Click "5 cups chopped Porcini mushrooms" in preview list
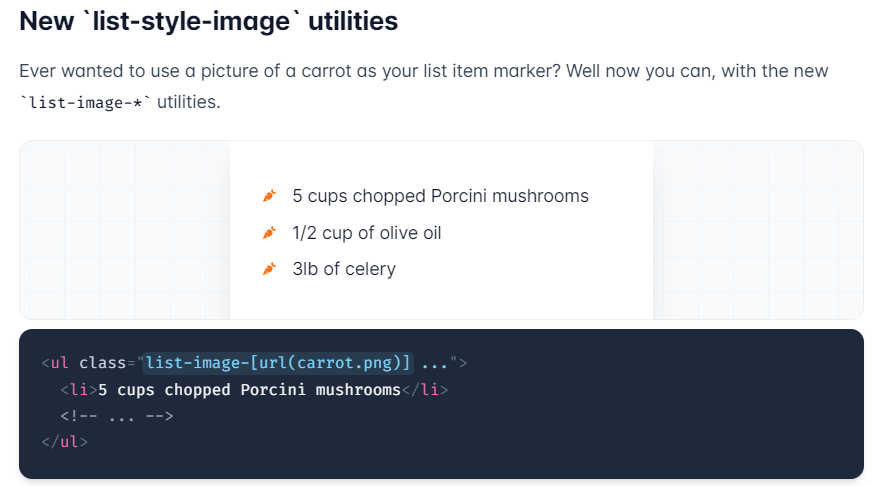 click(x=440, y=196)
